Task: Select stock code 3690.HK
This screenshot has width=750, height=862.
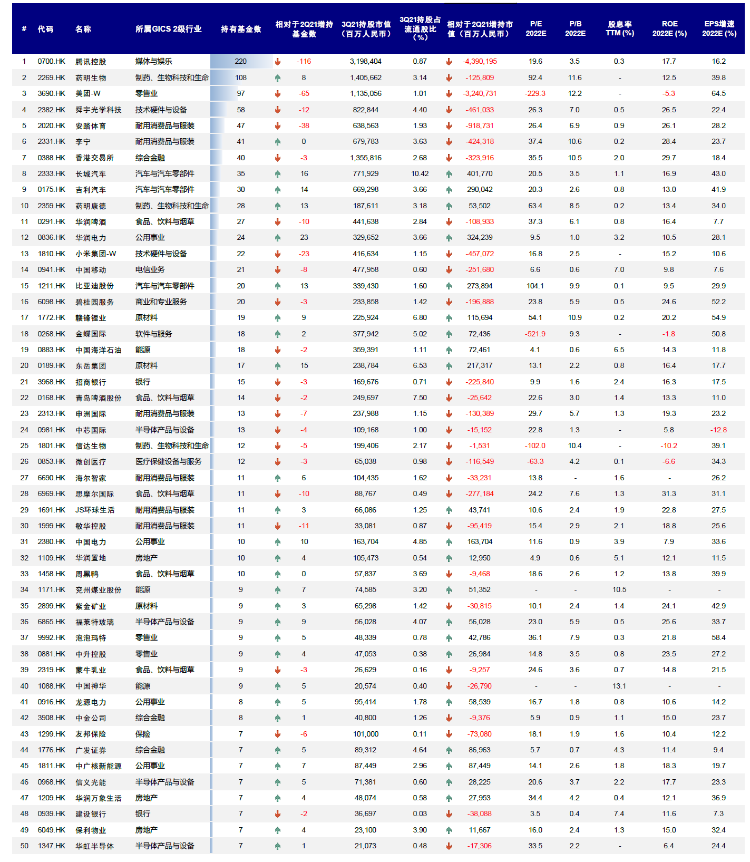Action: coord(51,94)
